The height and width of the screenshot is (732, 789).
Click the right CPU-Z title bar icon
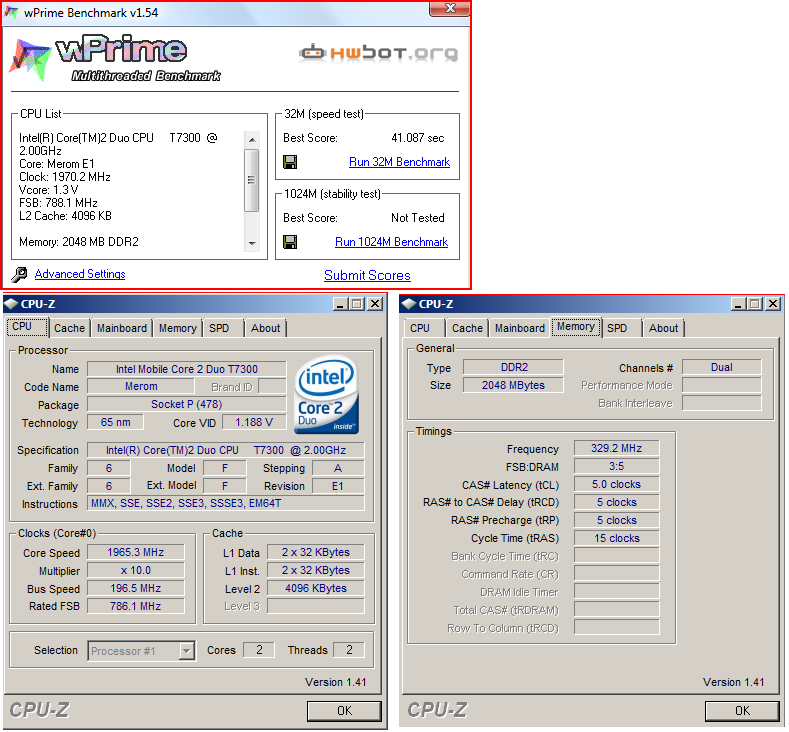(x=409, y=304)
